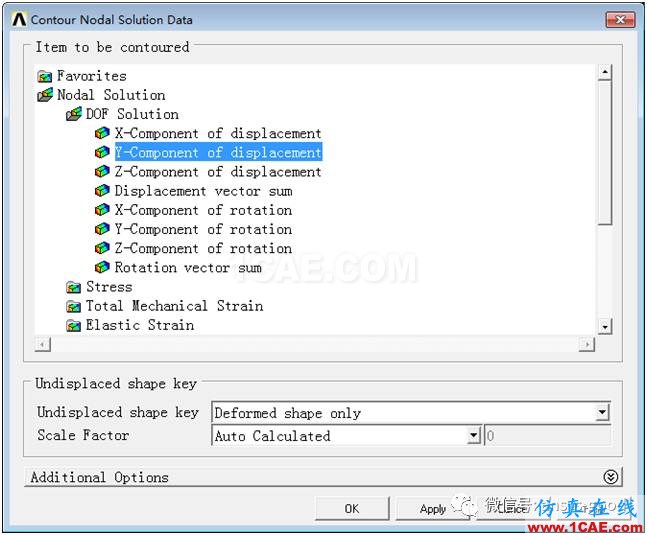Select the DOF Solution tree node

pyautogui.click(x=132, y=114)
